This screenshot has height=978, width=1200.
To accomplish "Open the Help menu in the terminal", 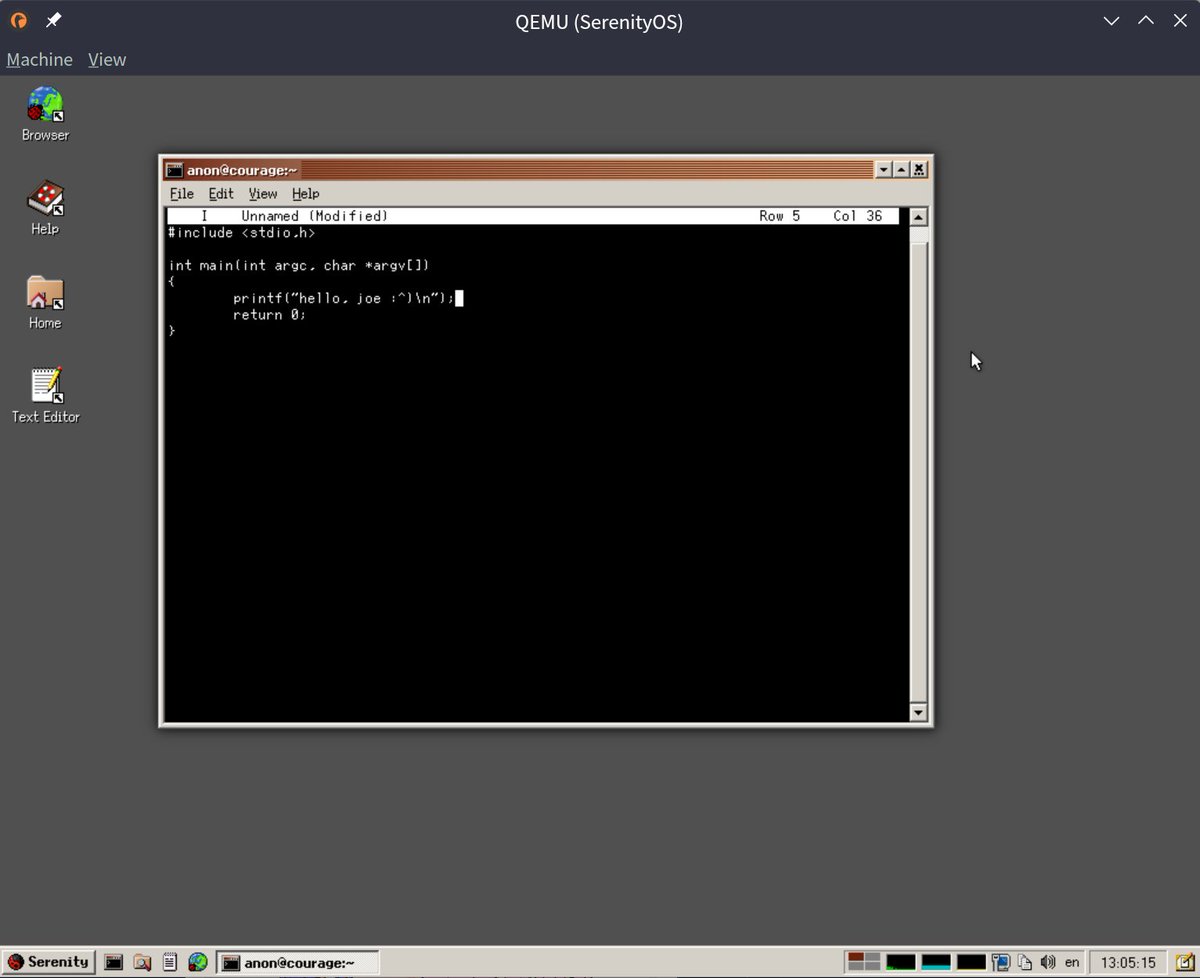I will coord(305,194).
